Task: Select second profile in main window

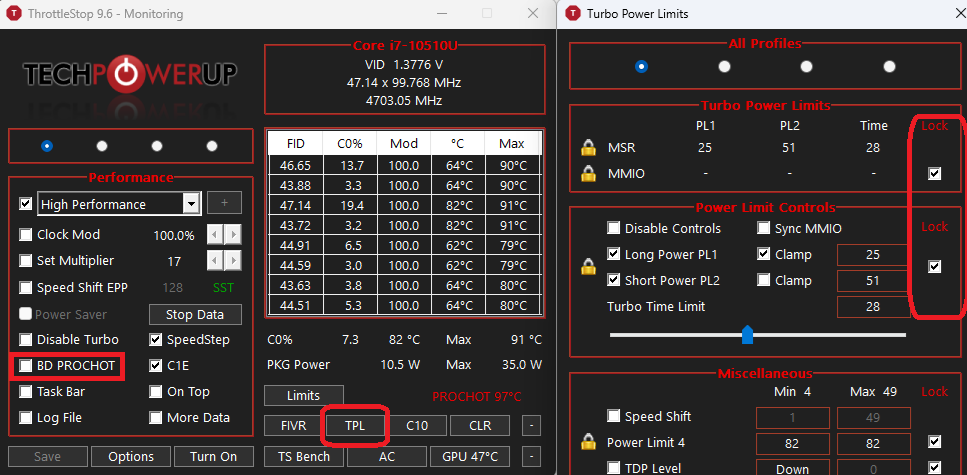Action: click(102, 146)
